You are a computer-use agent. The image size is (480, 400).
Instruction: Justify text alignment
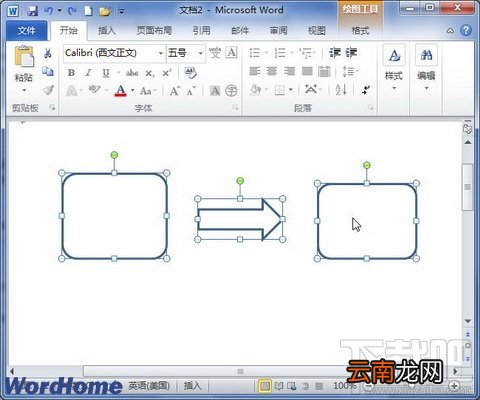pyautogui.click(x=307, y=71)
